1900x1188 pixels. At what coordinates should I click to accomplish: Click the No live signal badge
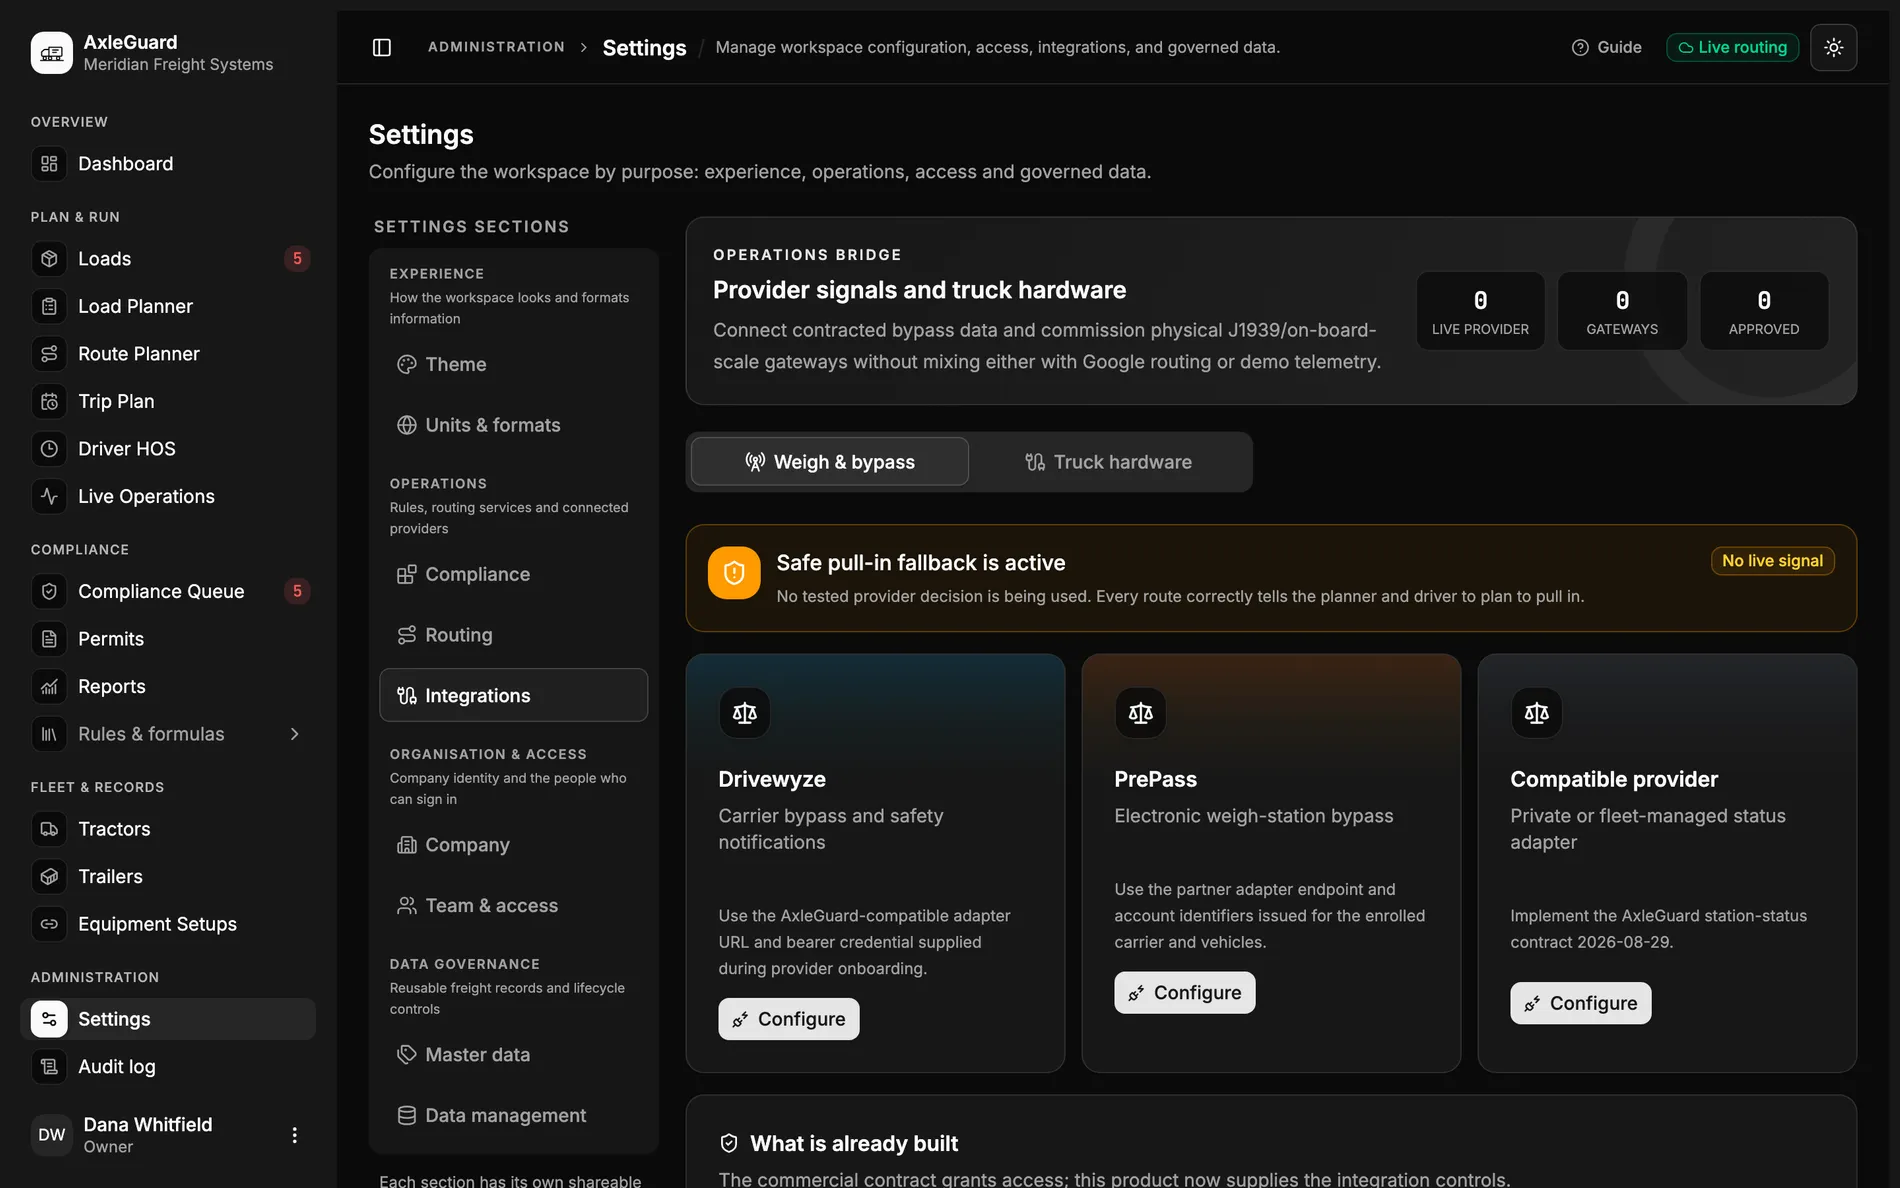tap(1772, 561)
